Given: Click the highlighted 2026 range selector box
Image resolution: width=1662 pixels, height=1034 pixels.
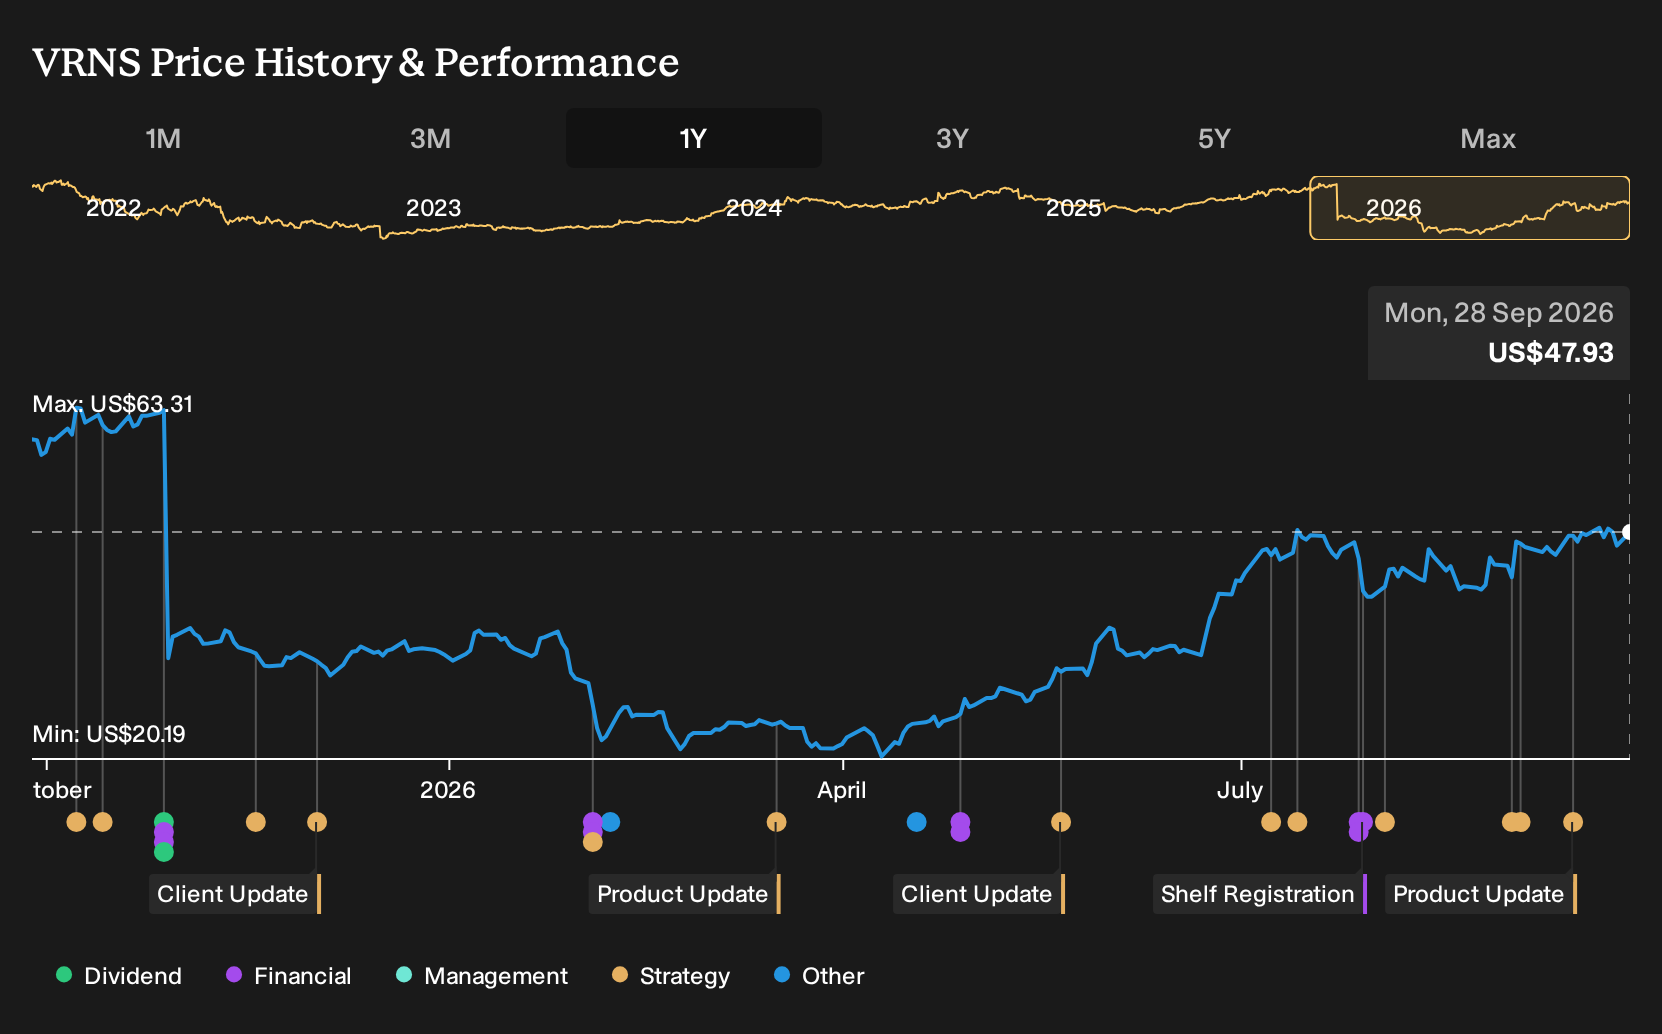Looking at the screenshot, I should click(1470, 208).
